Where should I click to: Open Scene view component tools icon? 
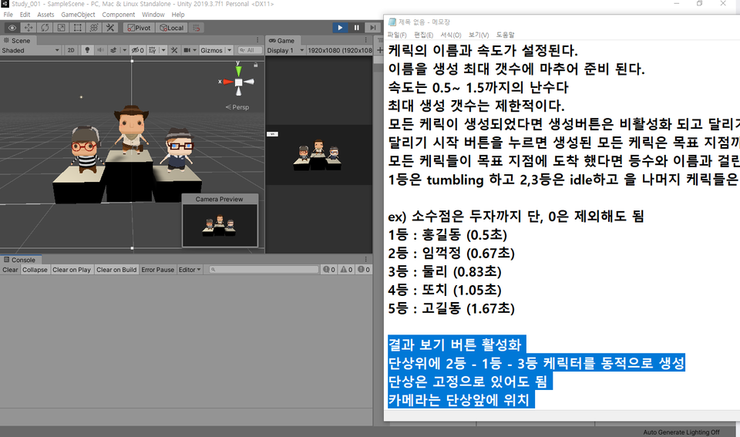174,50
